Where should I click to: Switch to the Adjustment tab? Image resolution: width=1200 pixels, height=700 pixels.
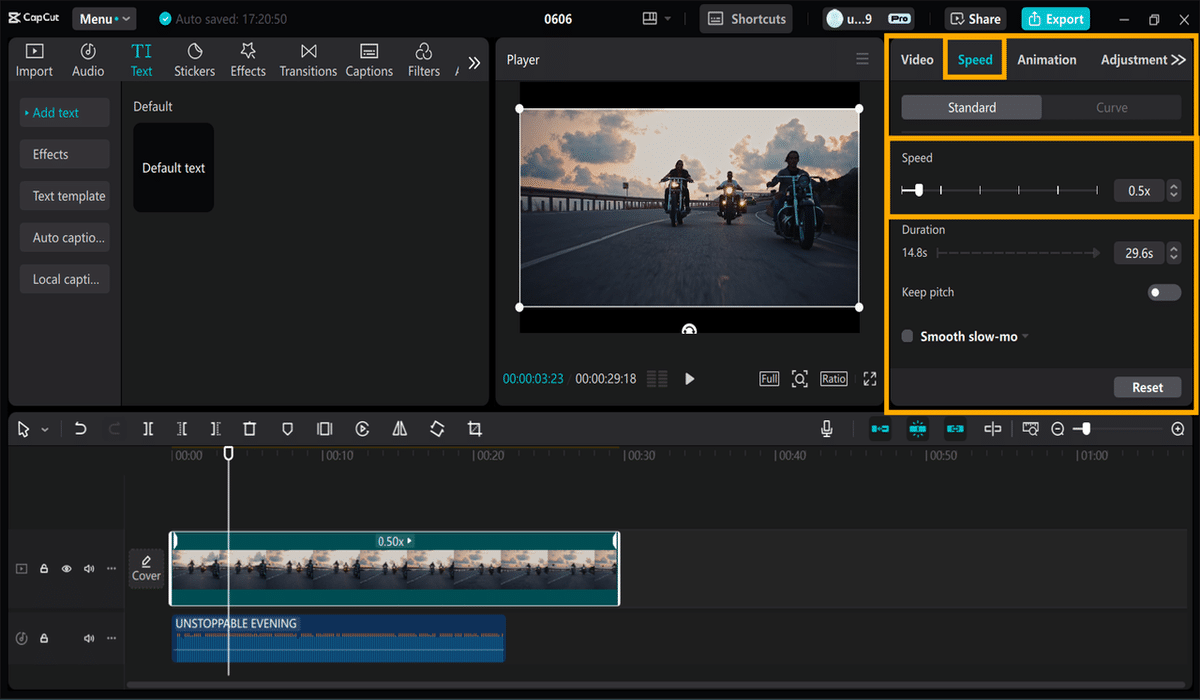tap(1134, 60)
